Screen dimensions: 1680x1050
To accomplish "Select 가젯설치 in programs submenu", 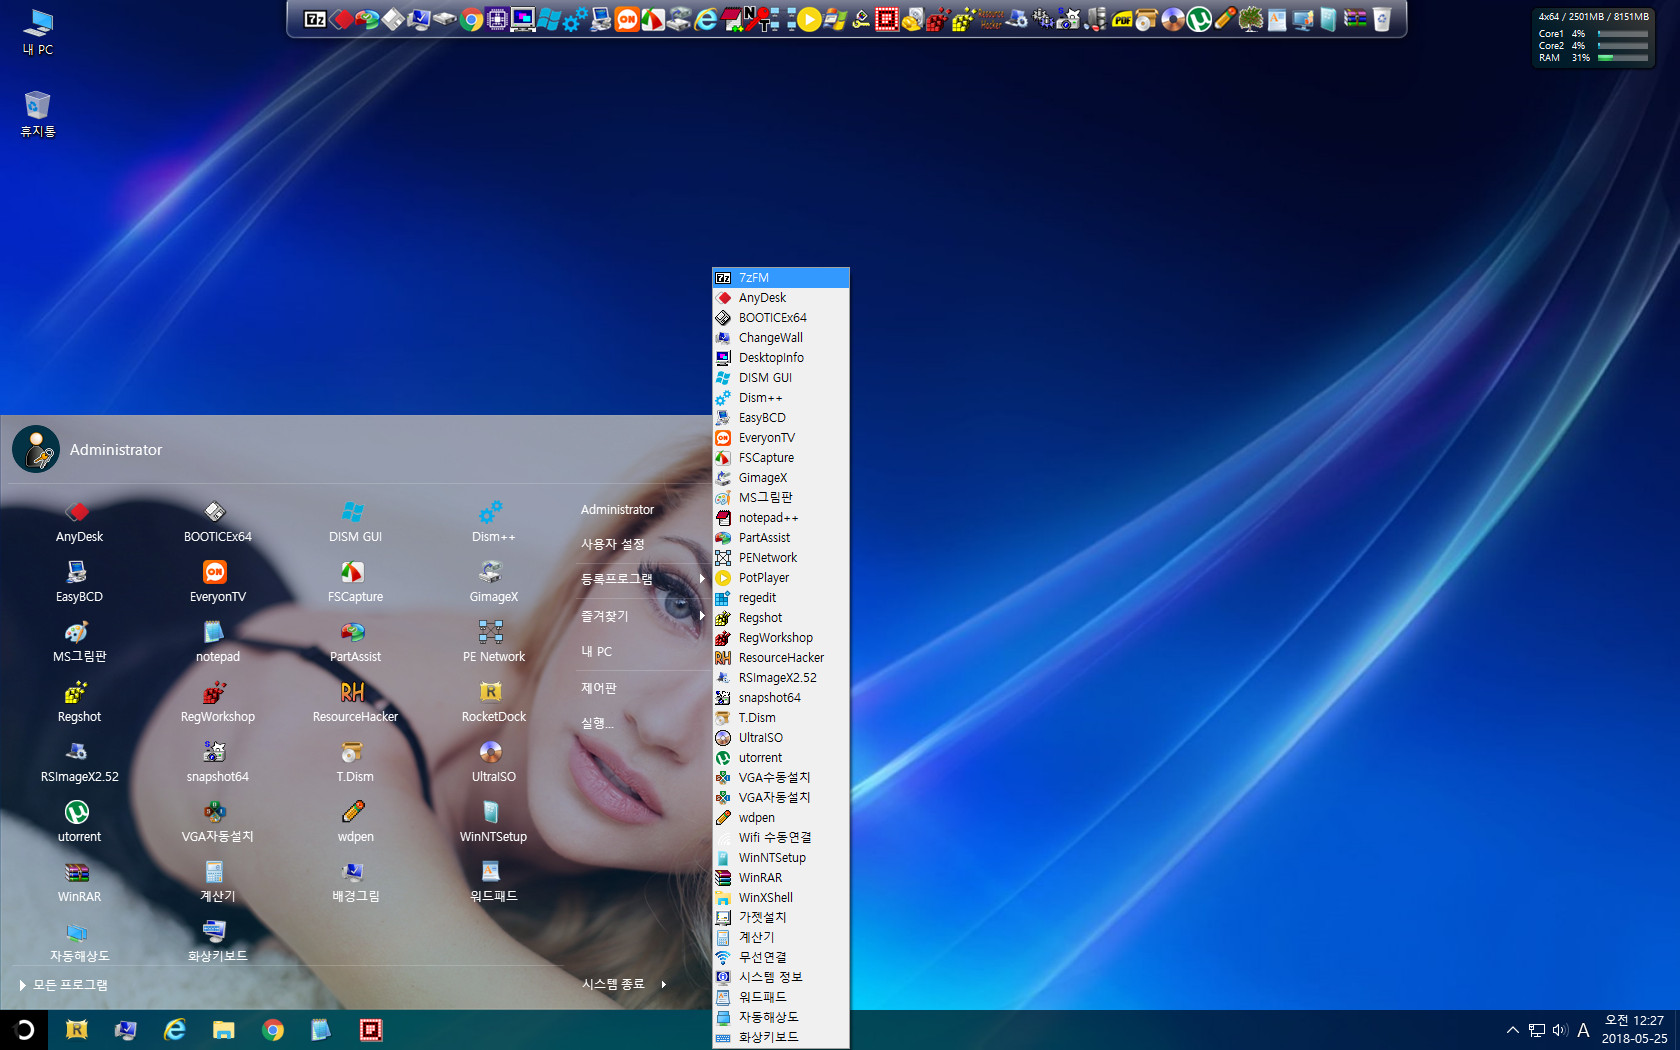I will coord(781,917).
